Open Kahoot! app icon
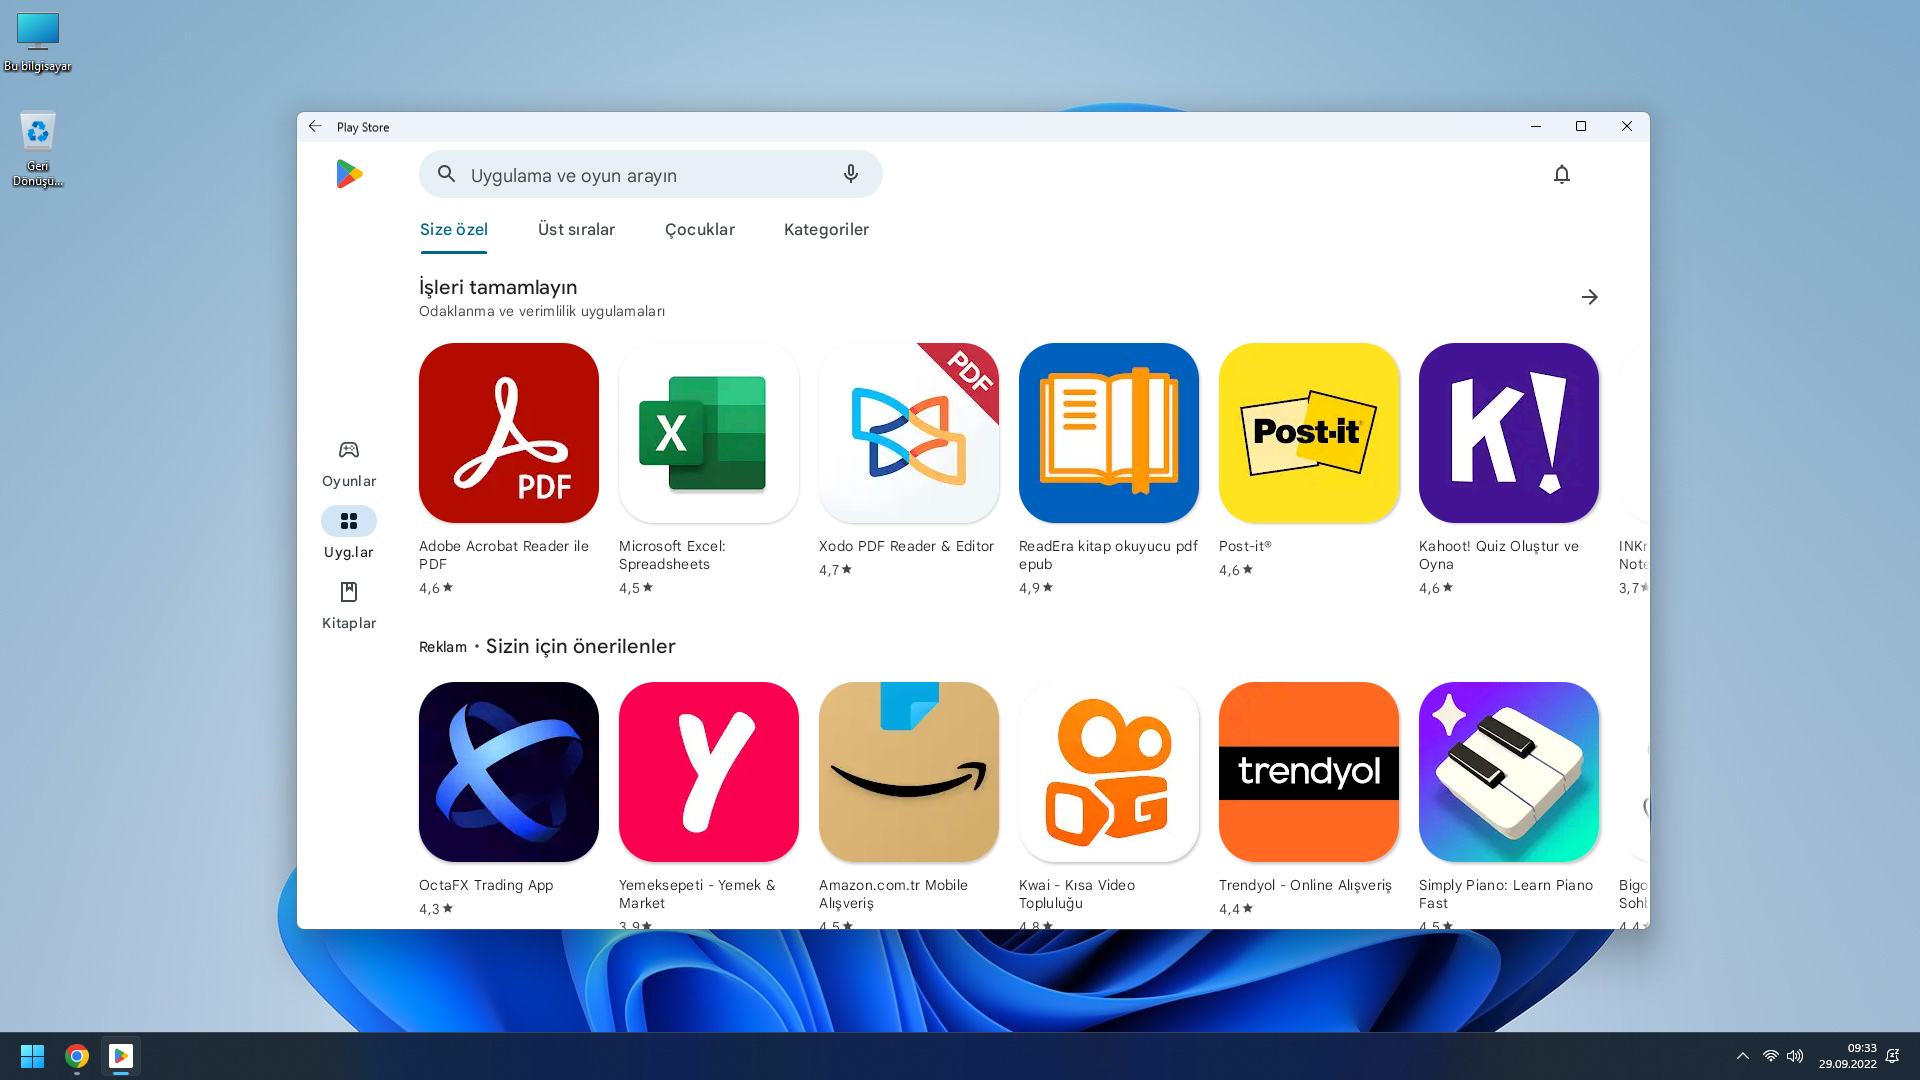The height and width of the screenshot is (1080, 1920). point(1508,433)
